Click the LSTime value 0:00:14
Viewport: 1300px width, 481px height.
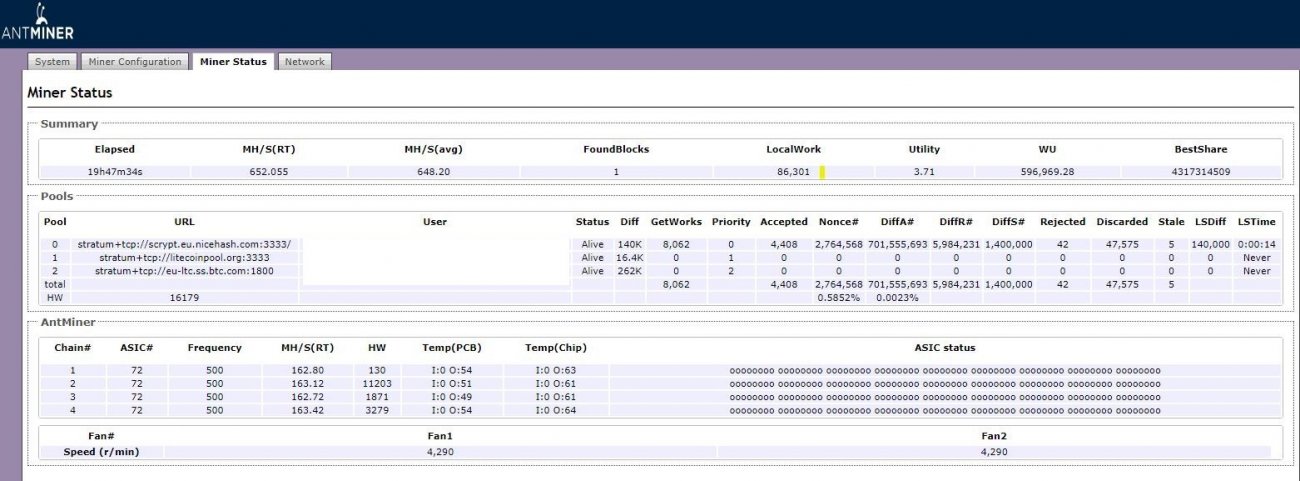(x=1254, y=244)
